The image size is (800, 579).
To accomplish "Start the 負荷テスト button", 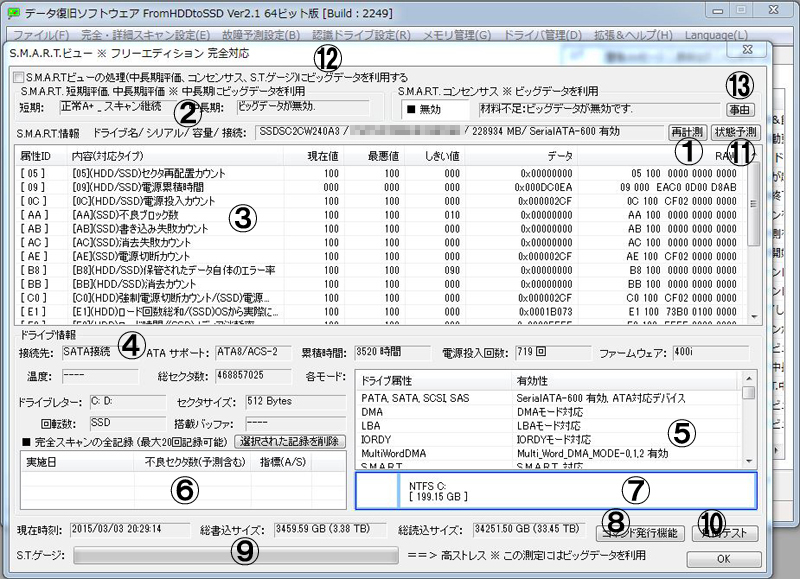I will 725,533.
